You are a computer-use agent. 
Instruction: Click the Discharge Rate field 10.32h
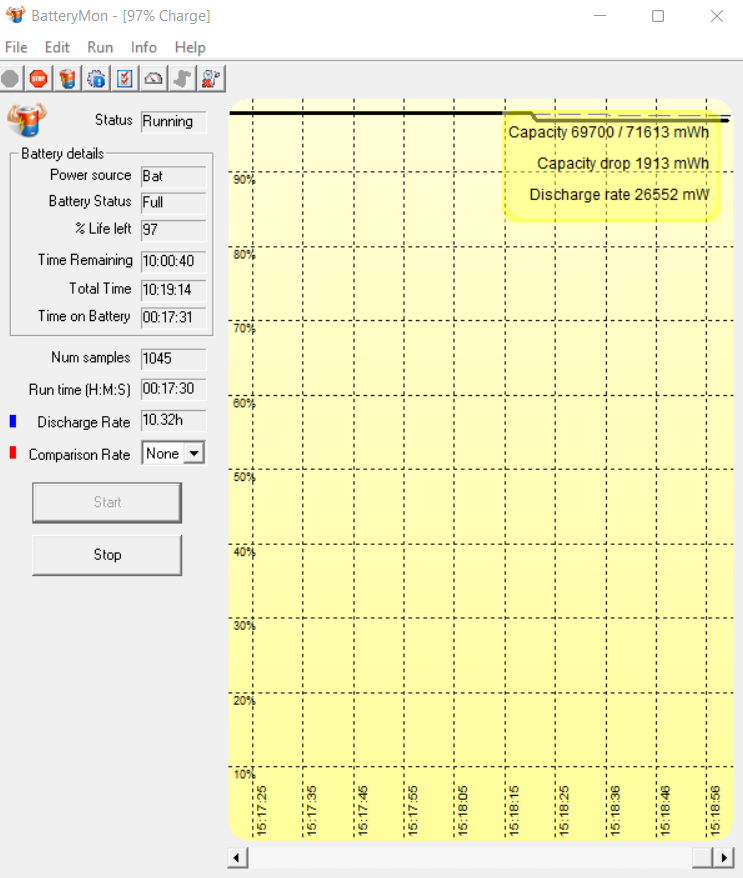point(173,421)
